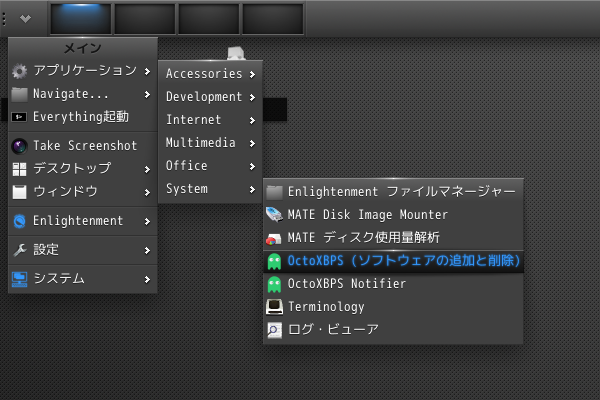
Task: Click the shelf's dotted drag handle
Action: pos(4,19)
